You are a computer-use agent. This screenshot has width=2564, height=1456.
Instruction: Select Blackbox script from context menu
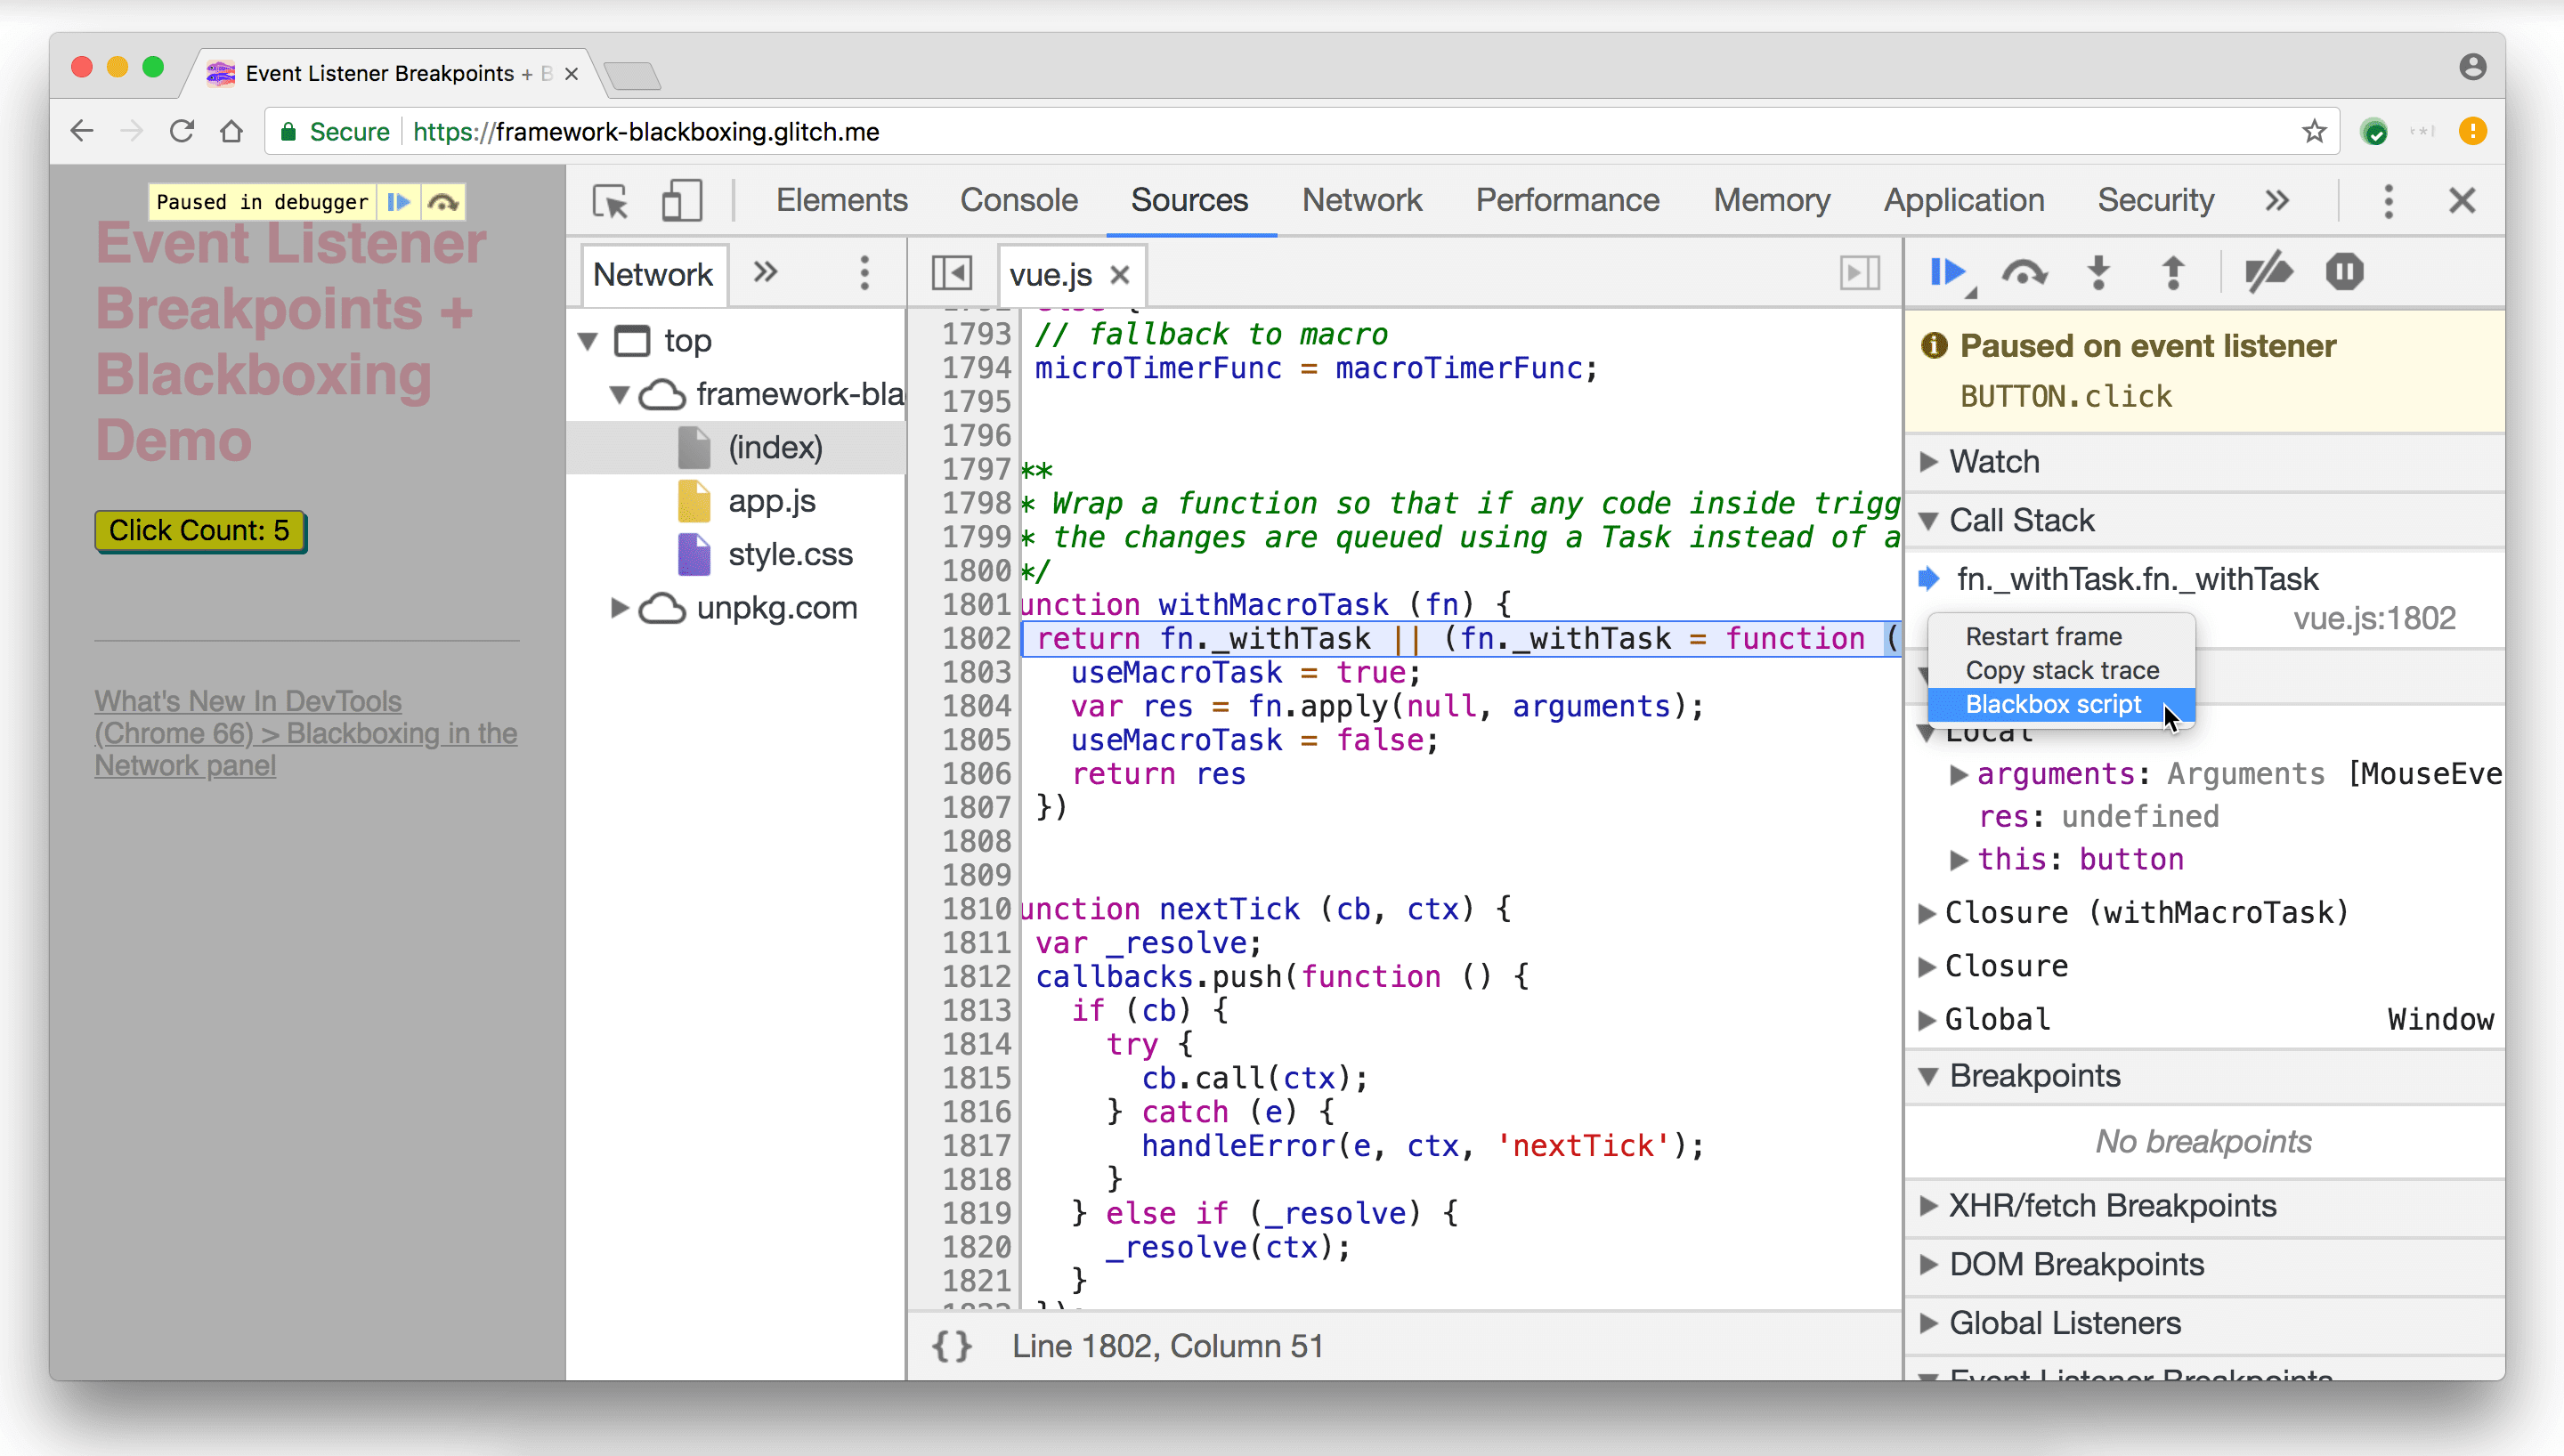click(x=2051, y=702)
